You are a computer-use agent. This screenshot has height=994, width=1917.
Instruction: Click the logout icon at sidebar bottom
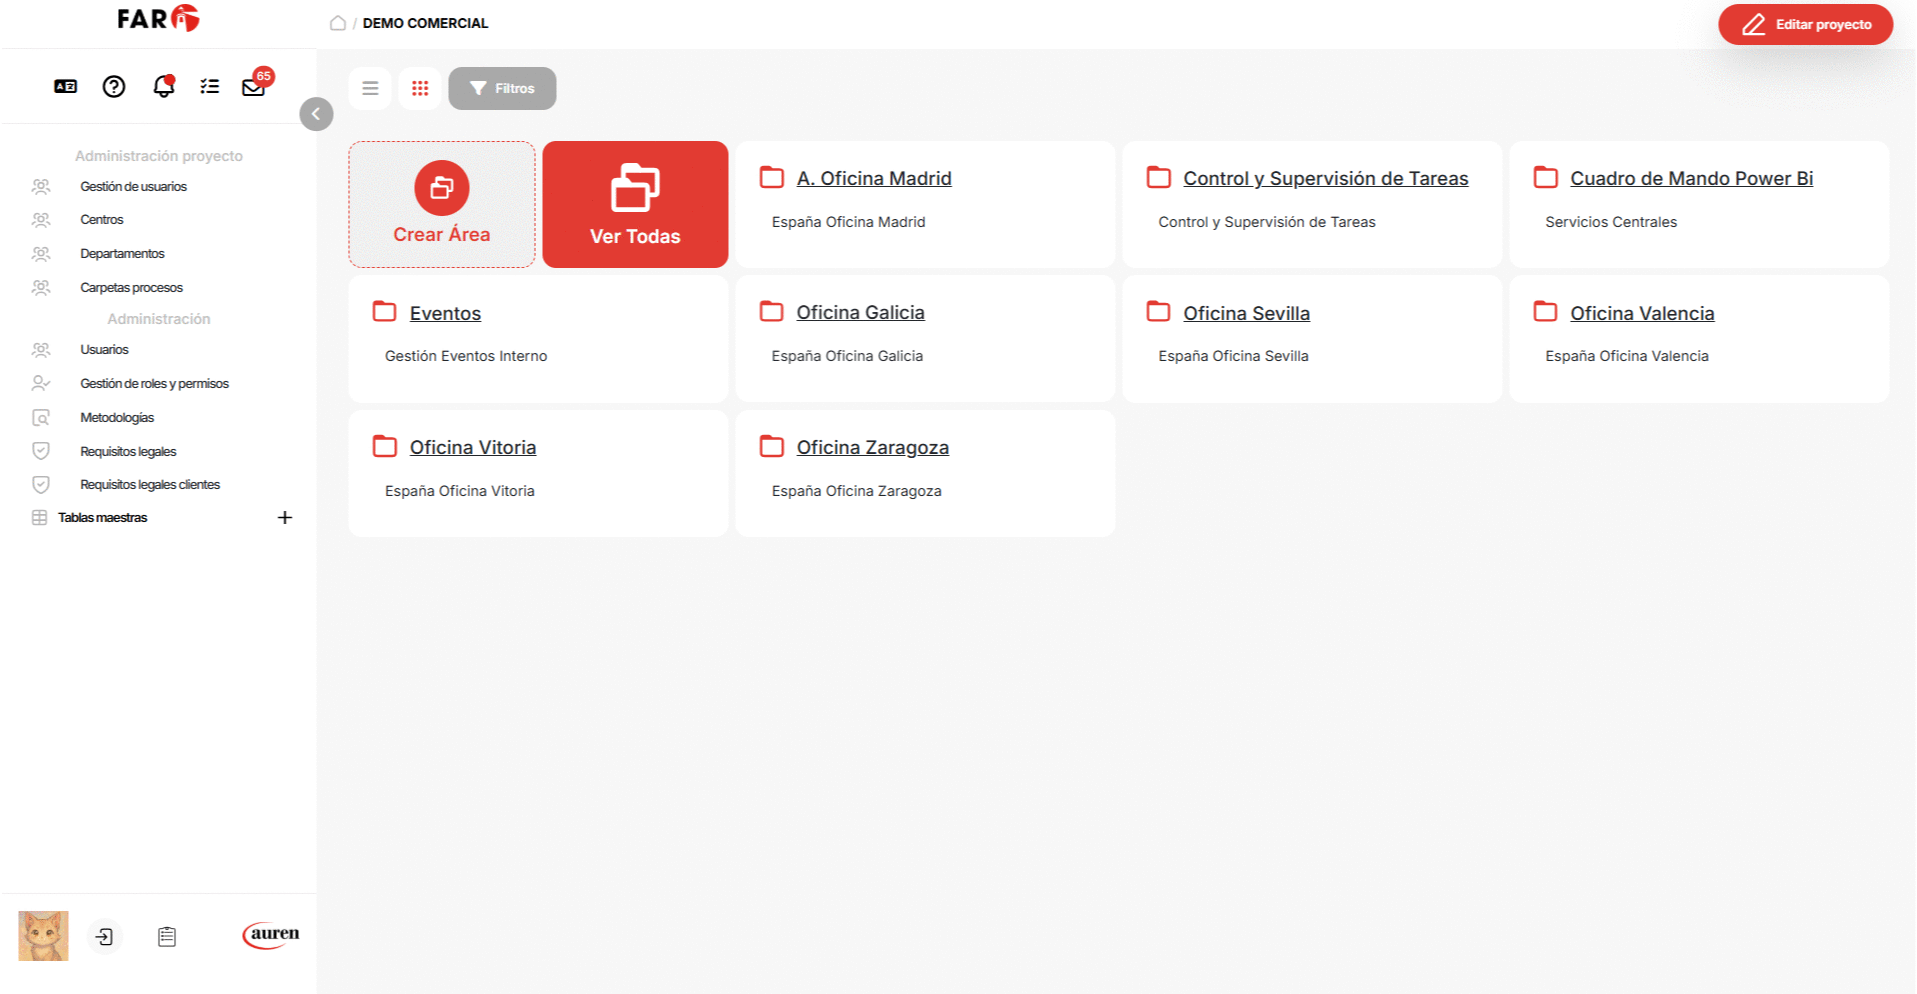click(104, 937)
